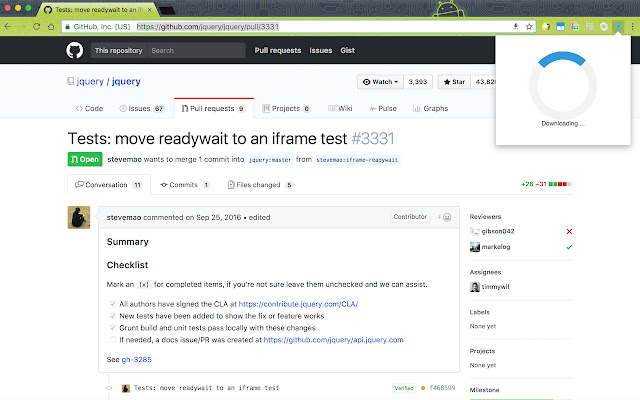The height and width of the screenshot is (400, 640).
Task: Click the browser address bar URL
Action: (207, 27)
